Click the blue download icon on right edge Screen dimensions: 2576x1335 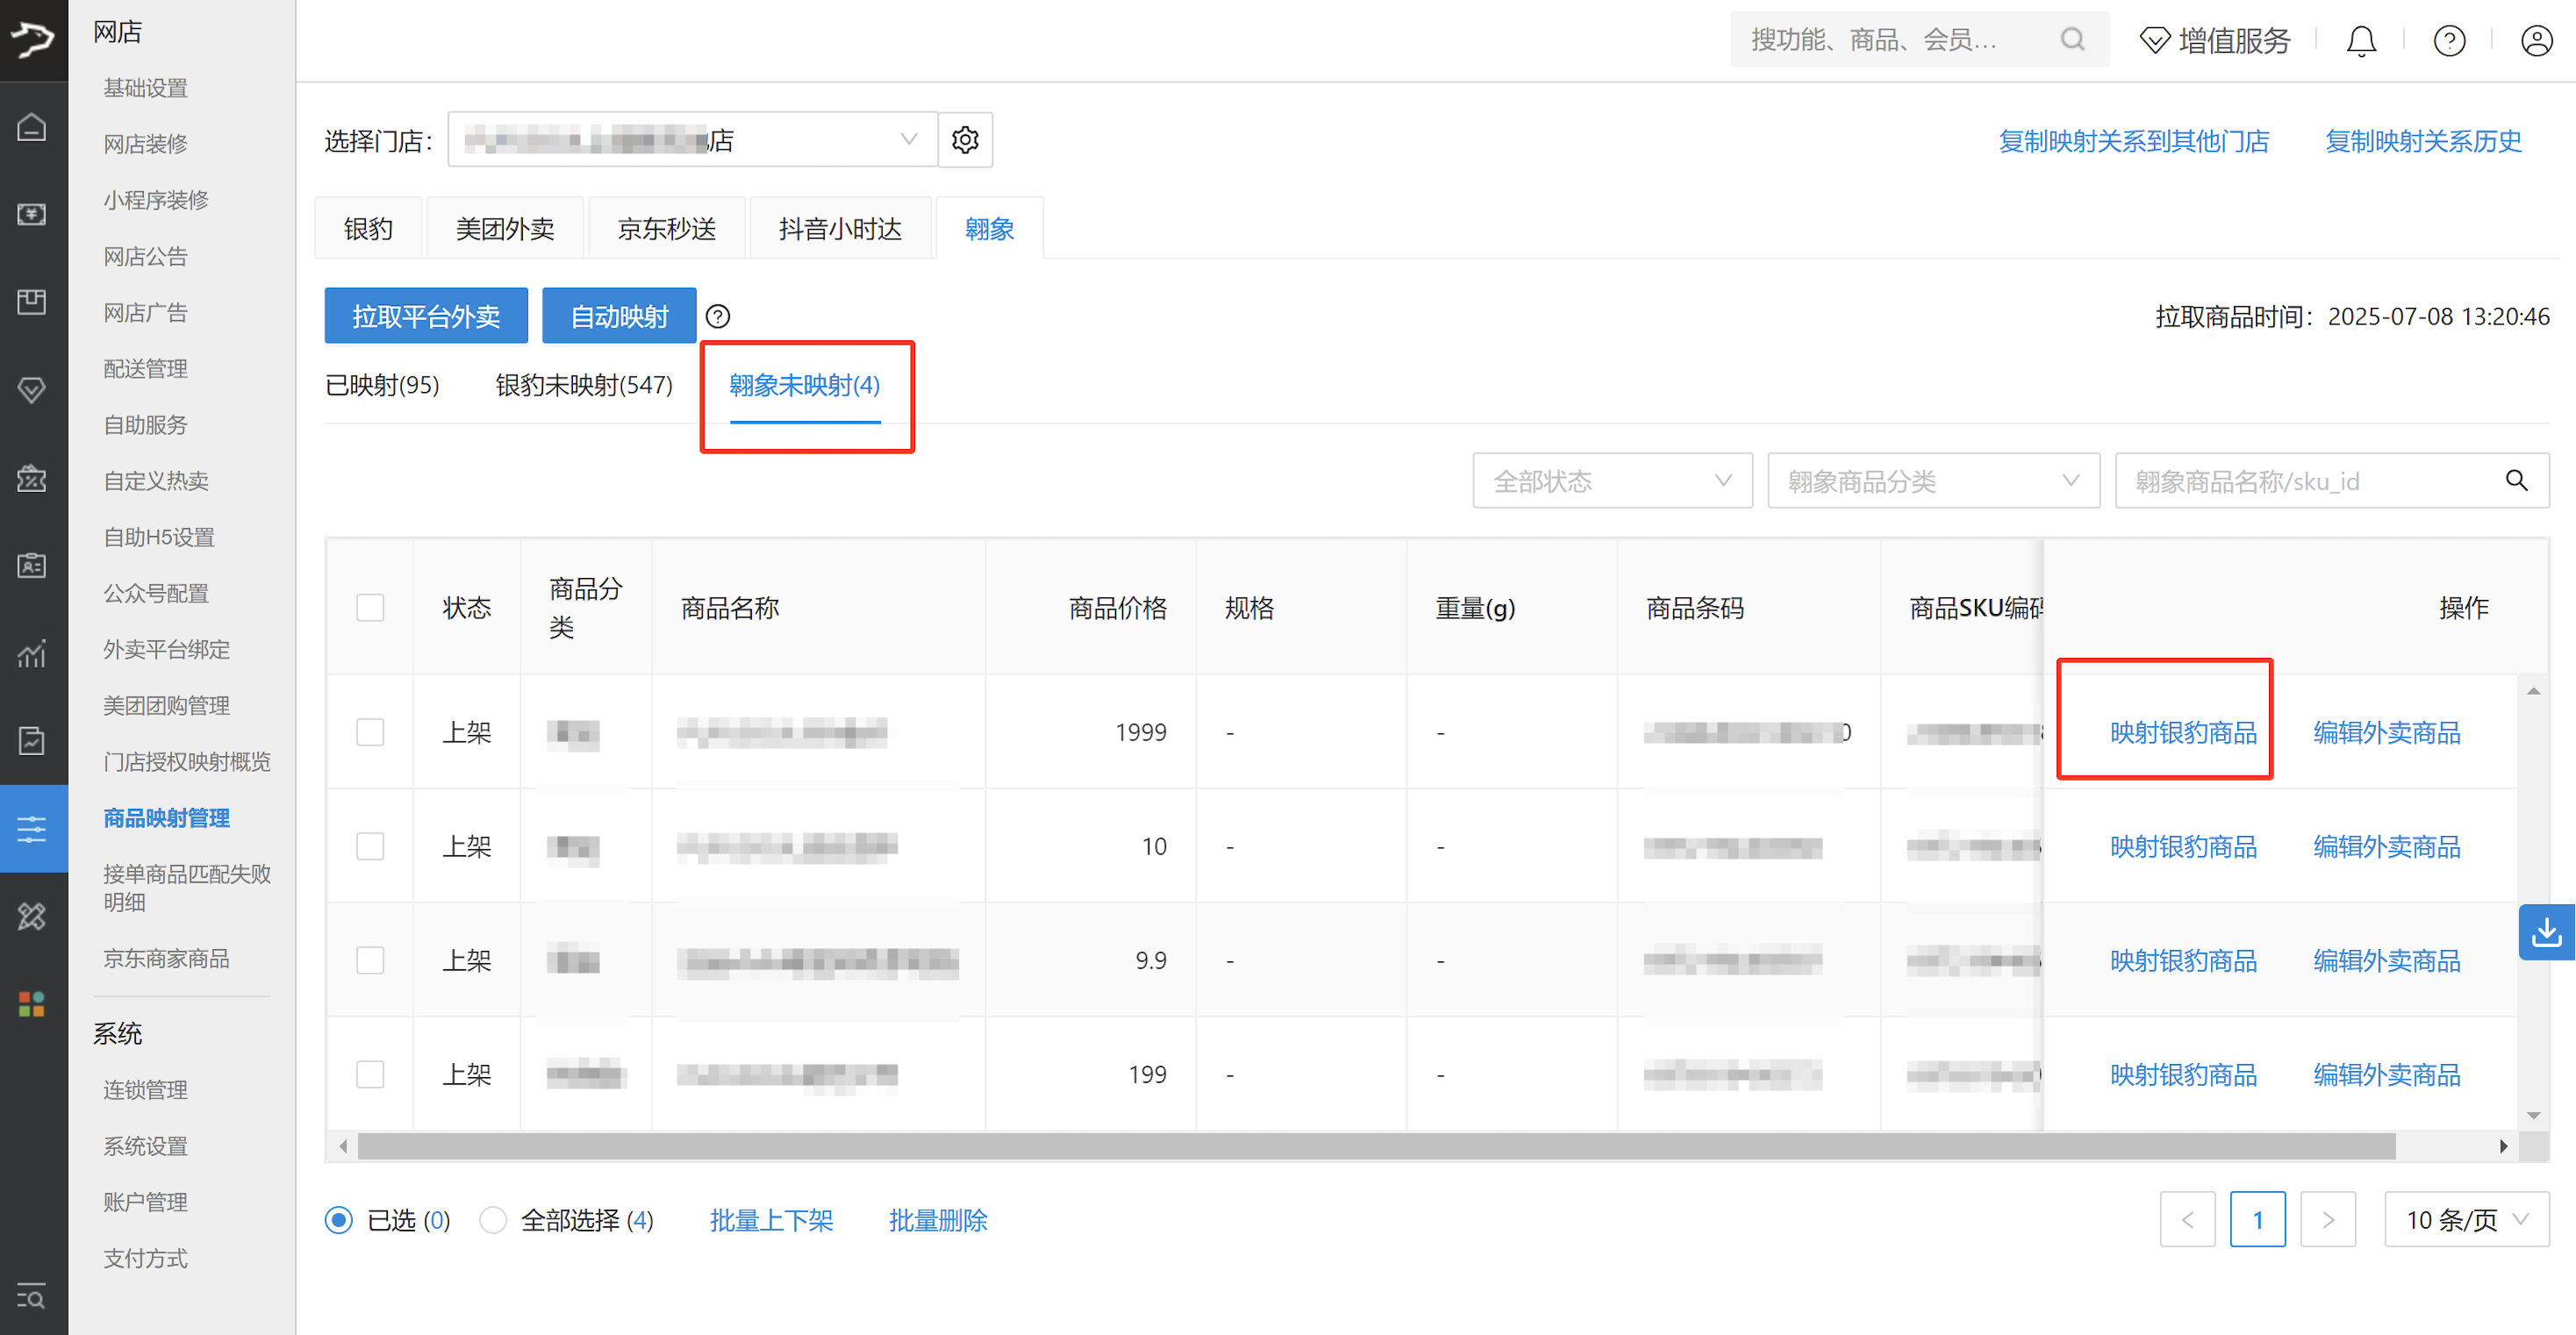point(2545,932)
